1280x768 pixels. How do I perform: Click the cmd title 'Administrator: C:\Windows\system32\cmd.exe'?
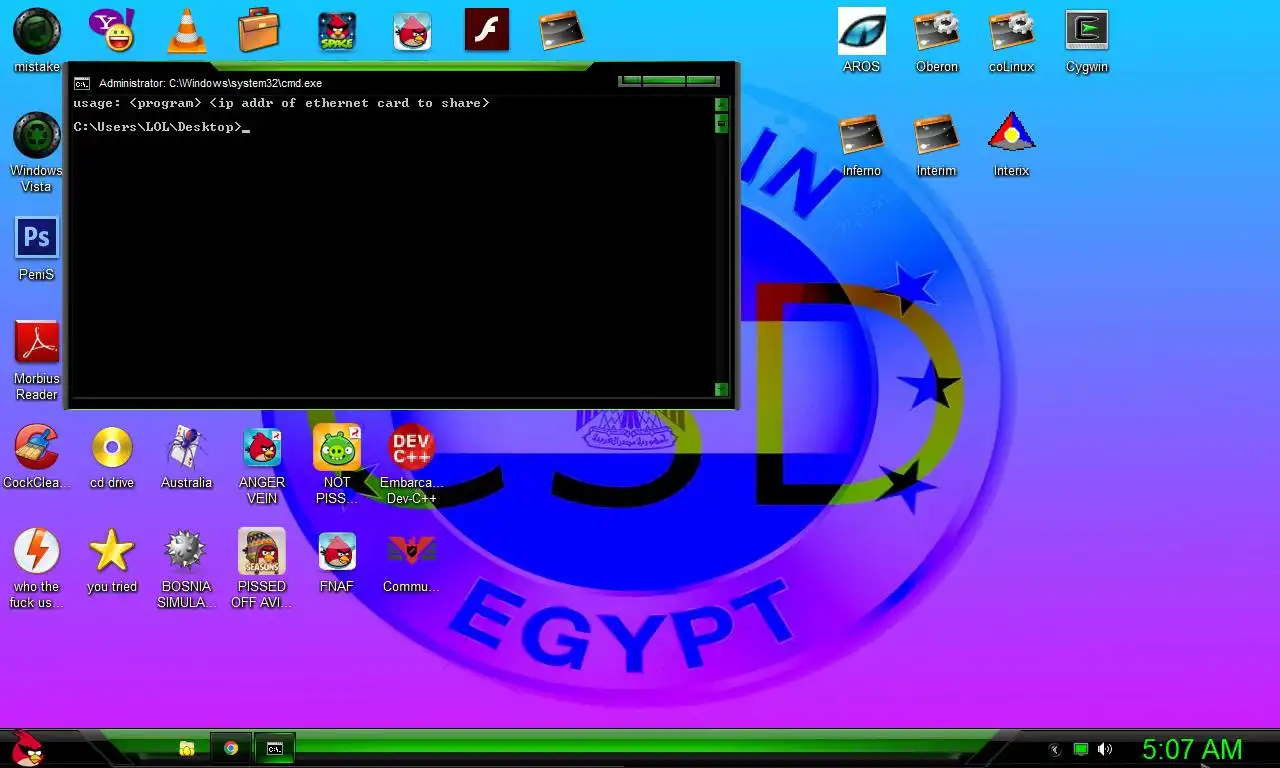(210, 83)
